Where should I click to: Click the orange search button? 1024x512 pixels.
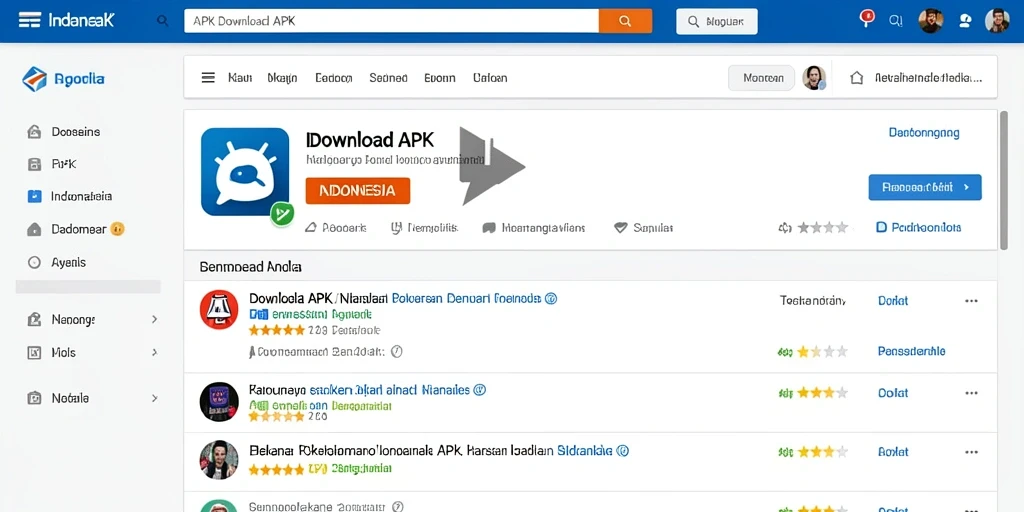(625, 21)
